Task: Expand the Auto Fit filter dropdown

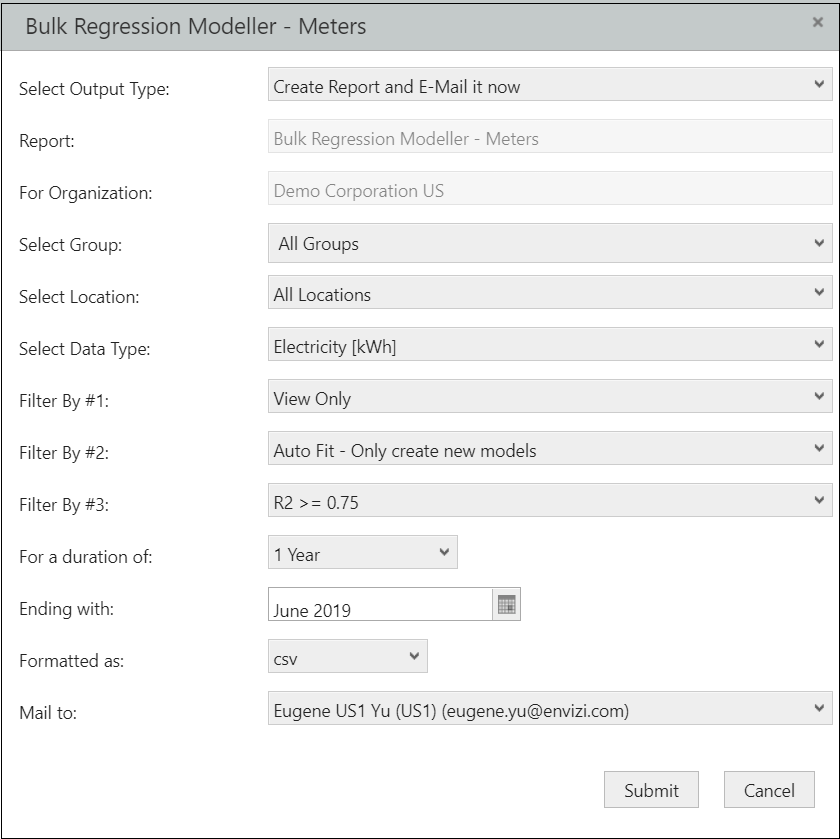Action: click(x=550, y=448)
